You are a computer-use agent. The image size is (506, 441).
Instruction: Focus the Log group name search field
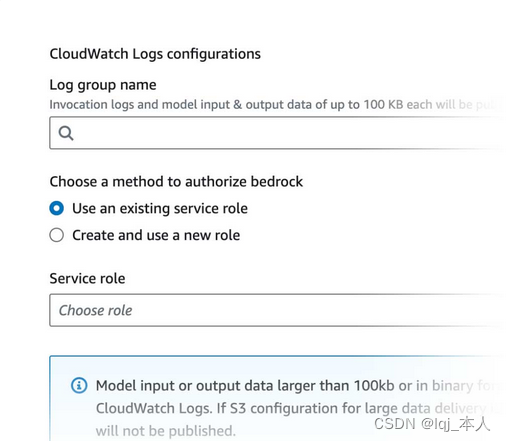(277, 133)
